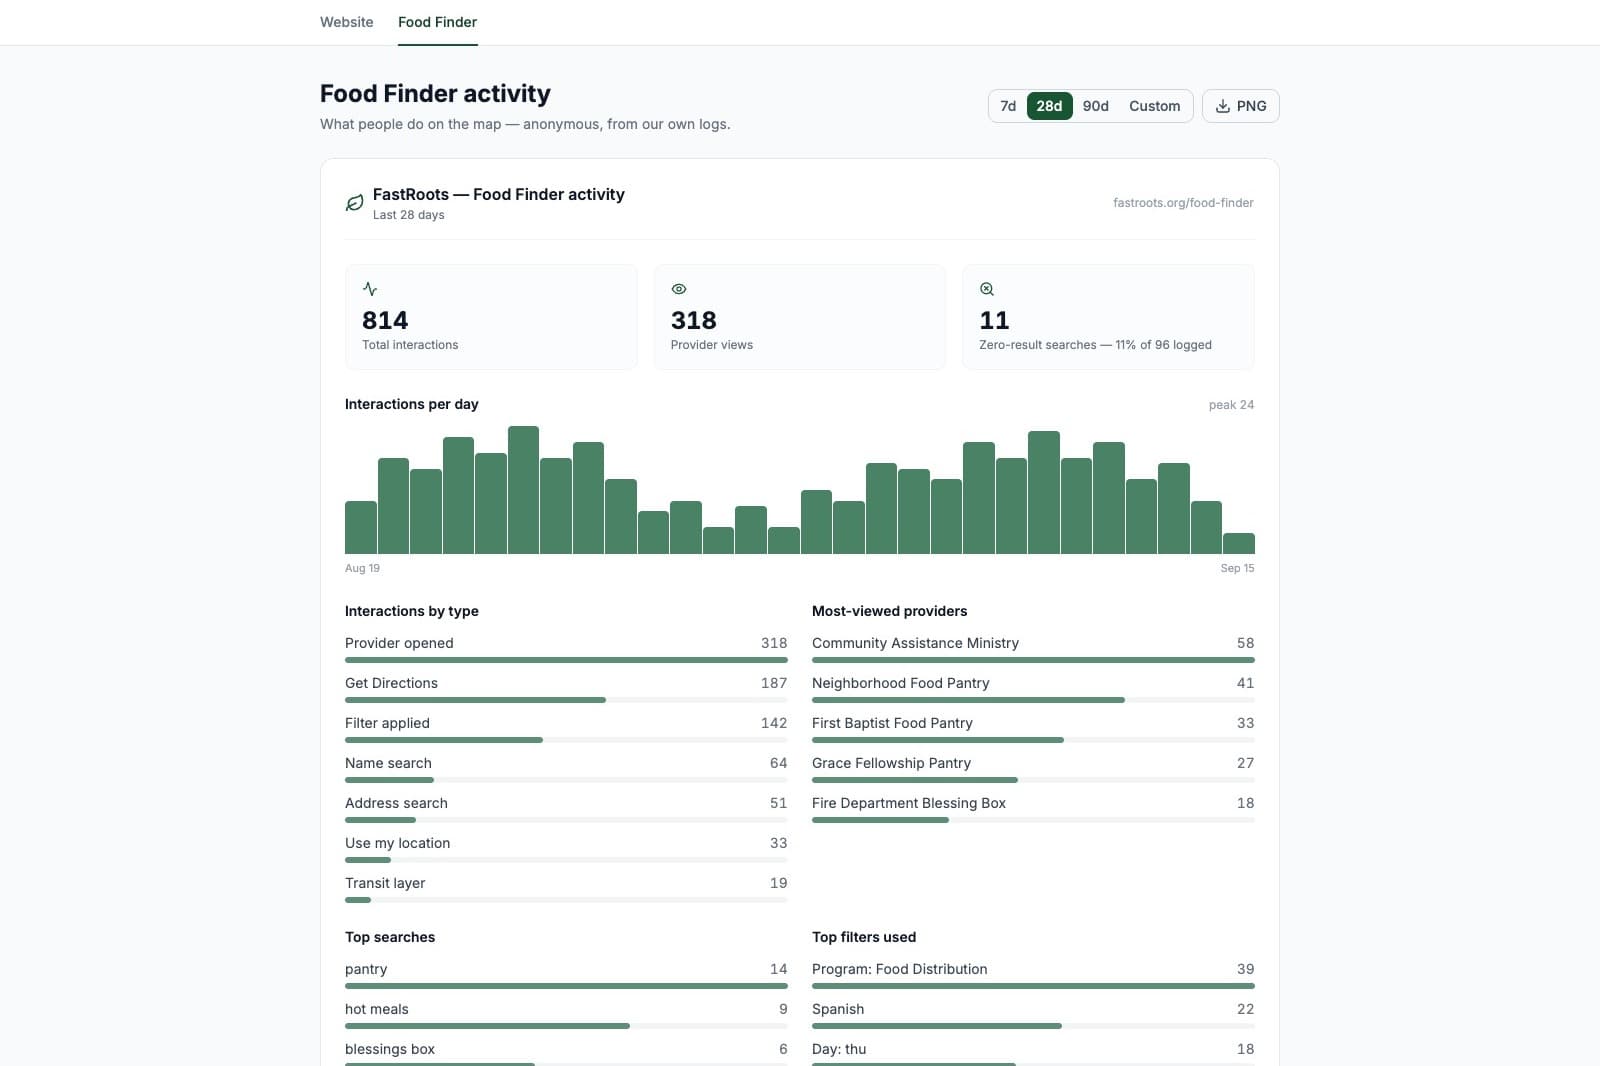Switch to the Website tab

(347, 22)
